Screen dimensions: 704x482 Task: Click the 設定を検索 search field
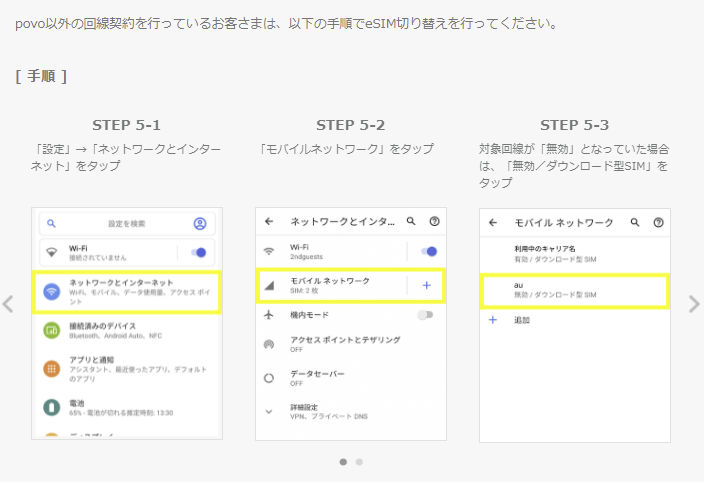pyautogui.click(x=127, y=223)
